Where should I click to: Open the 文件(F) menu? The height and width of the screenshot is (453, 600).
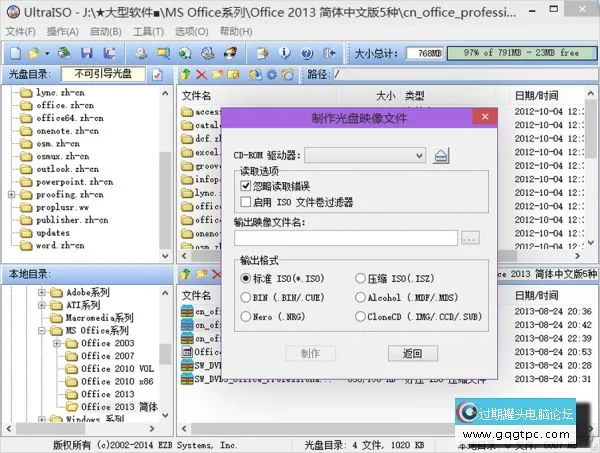pyautogui.click(x=21, y=31)
